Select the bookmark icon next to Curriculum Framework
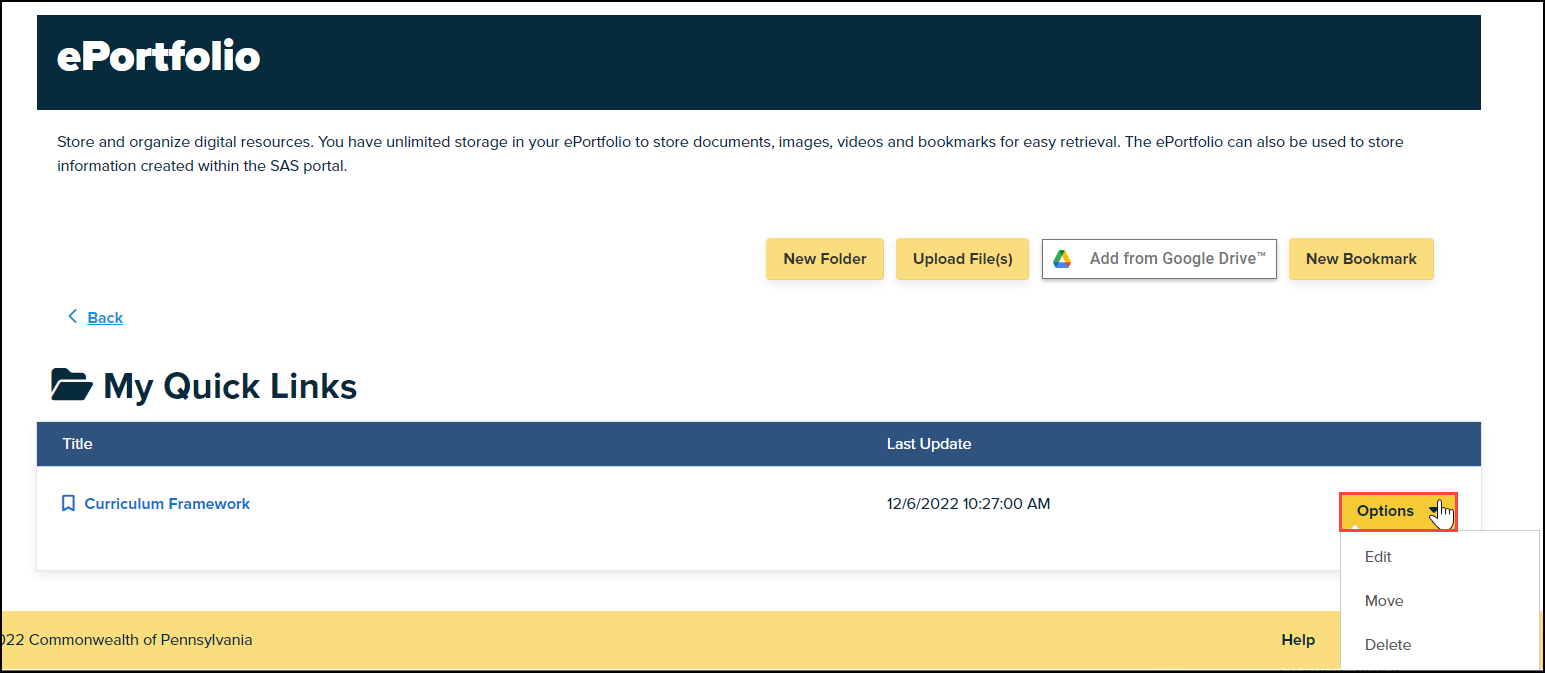1545x673 pixels. [68, 503]
